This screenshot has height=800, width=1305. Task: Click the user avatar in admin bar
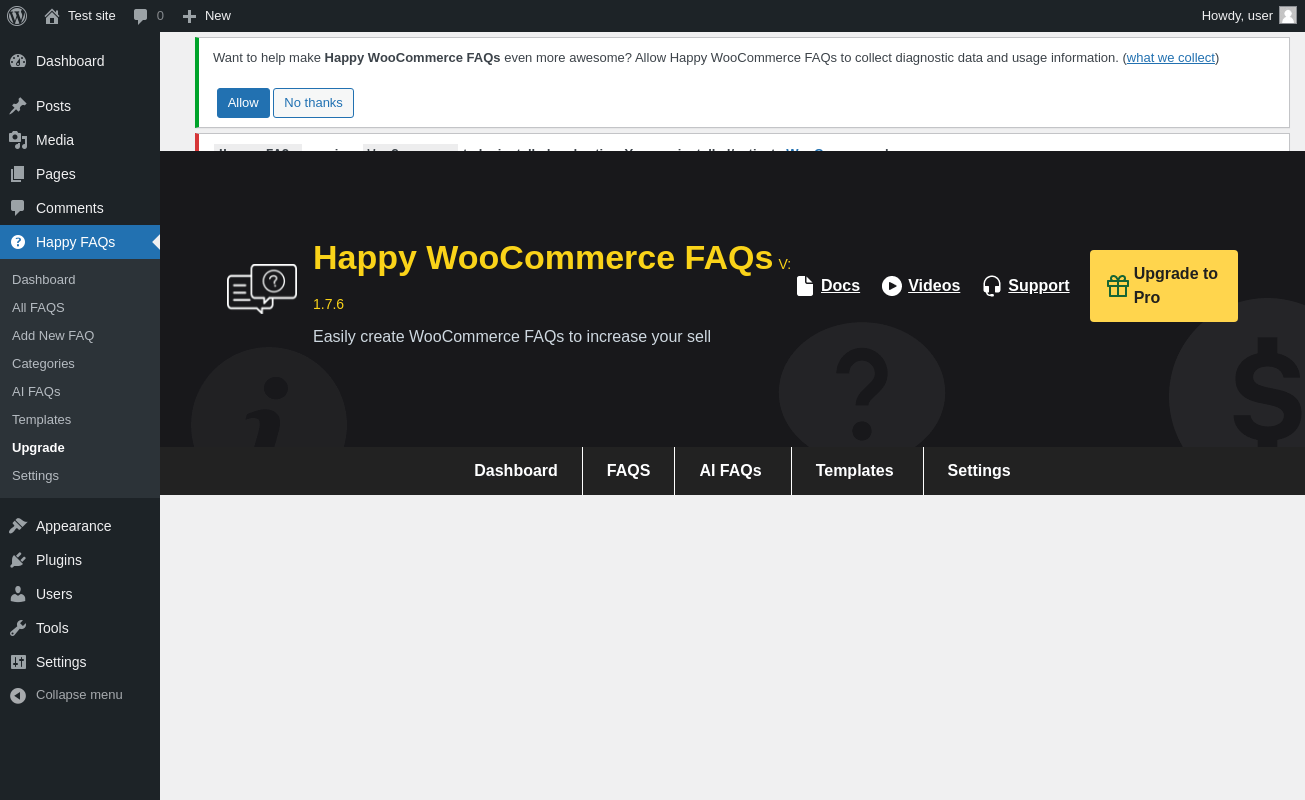[x=1288, y=15]
